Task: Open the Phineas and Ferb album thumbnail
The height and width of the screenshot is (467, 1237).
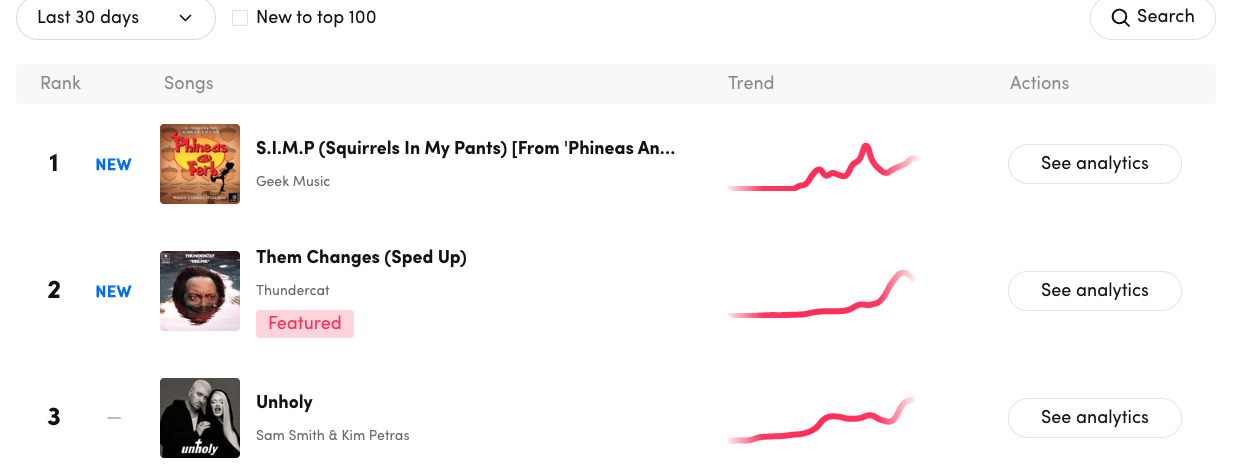Action: pos(200,164)
